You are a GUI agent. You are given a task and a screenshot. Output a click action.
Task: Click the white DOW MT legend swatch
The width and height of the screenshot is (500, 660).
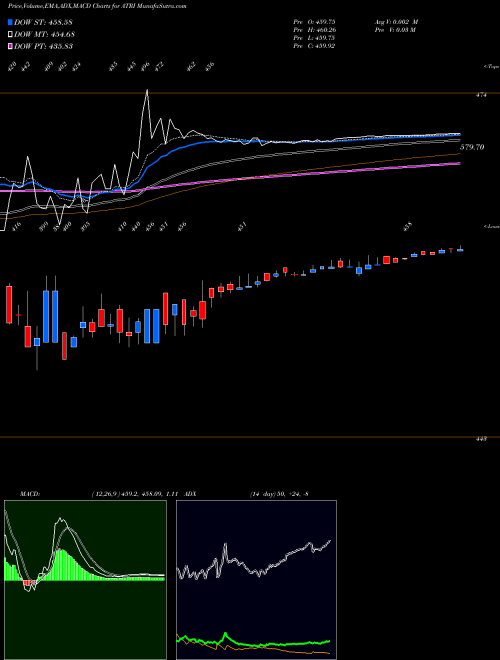pos(11,34)
